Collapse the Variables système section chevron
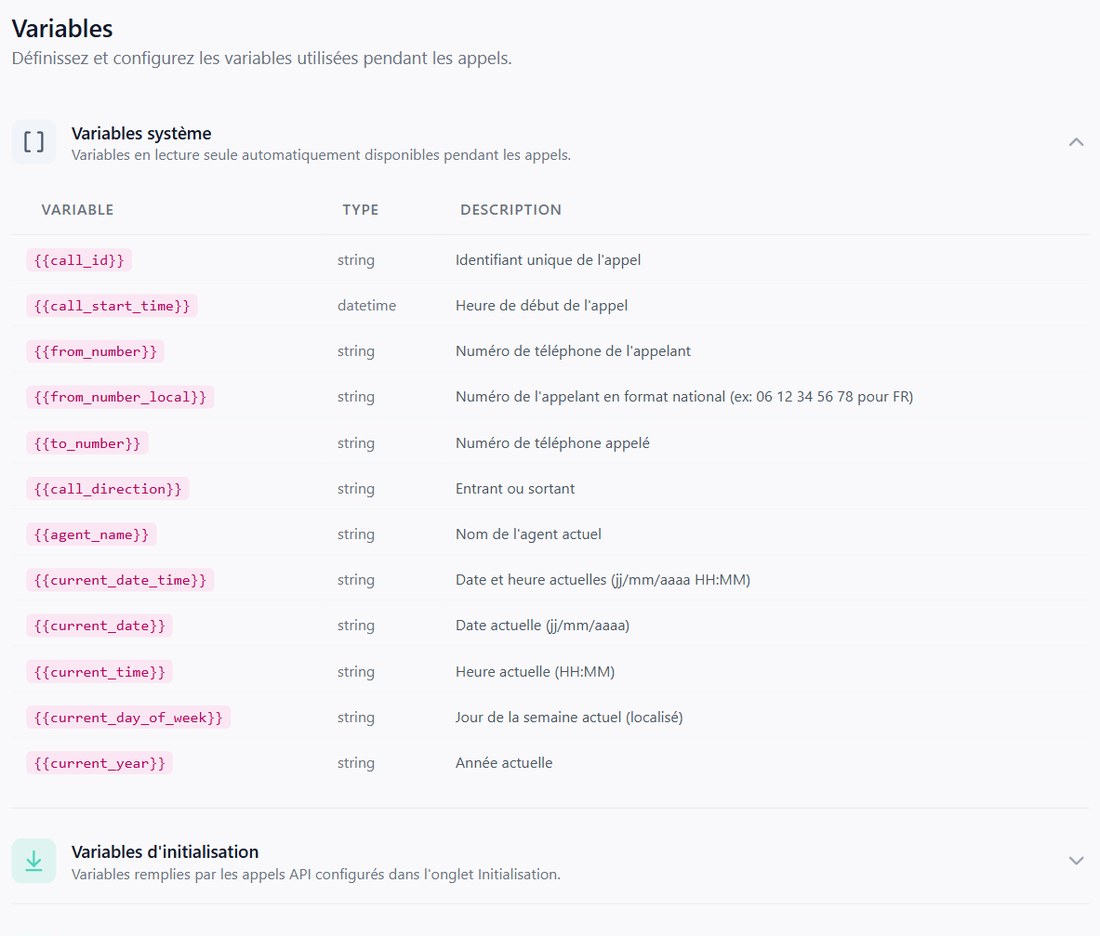The width and height of the screenshot is (1100, 936). 1076,142
